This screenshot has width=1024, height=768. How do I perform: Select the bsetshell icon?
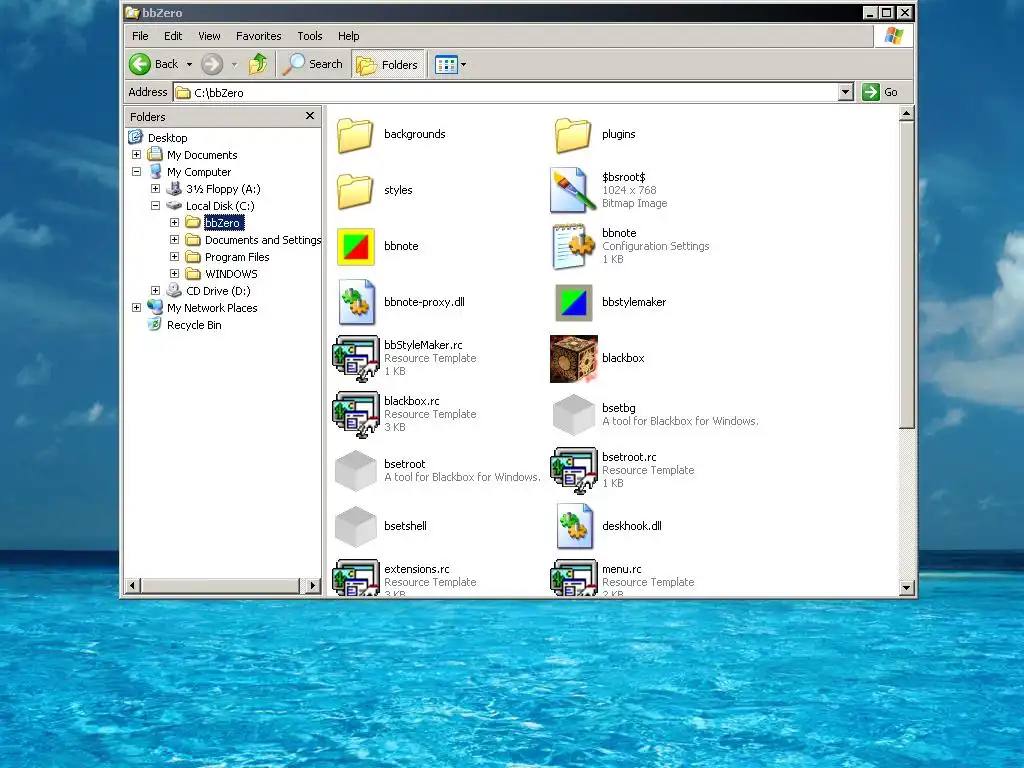[x=355, y=526]
